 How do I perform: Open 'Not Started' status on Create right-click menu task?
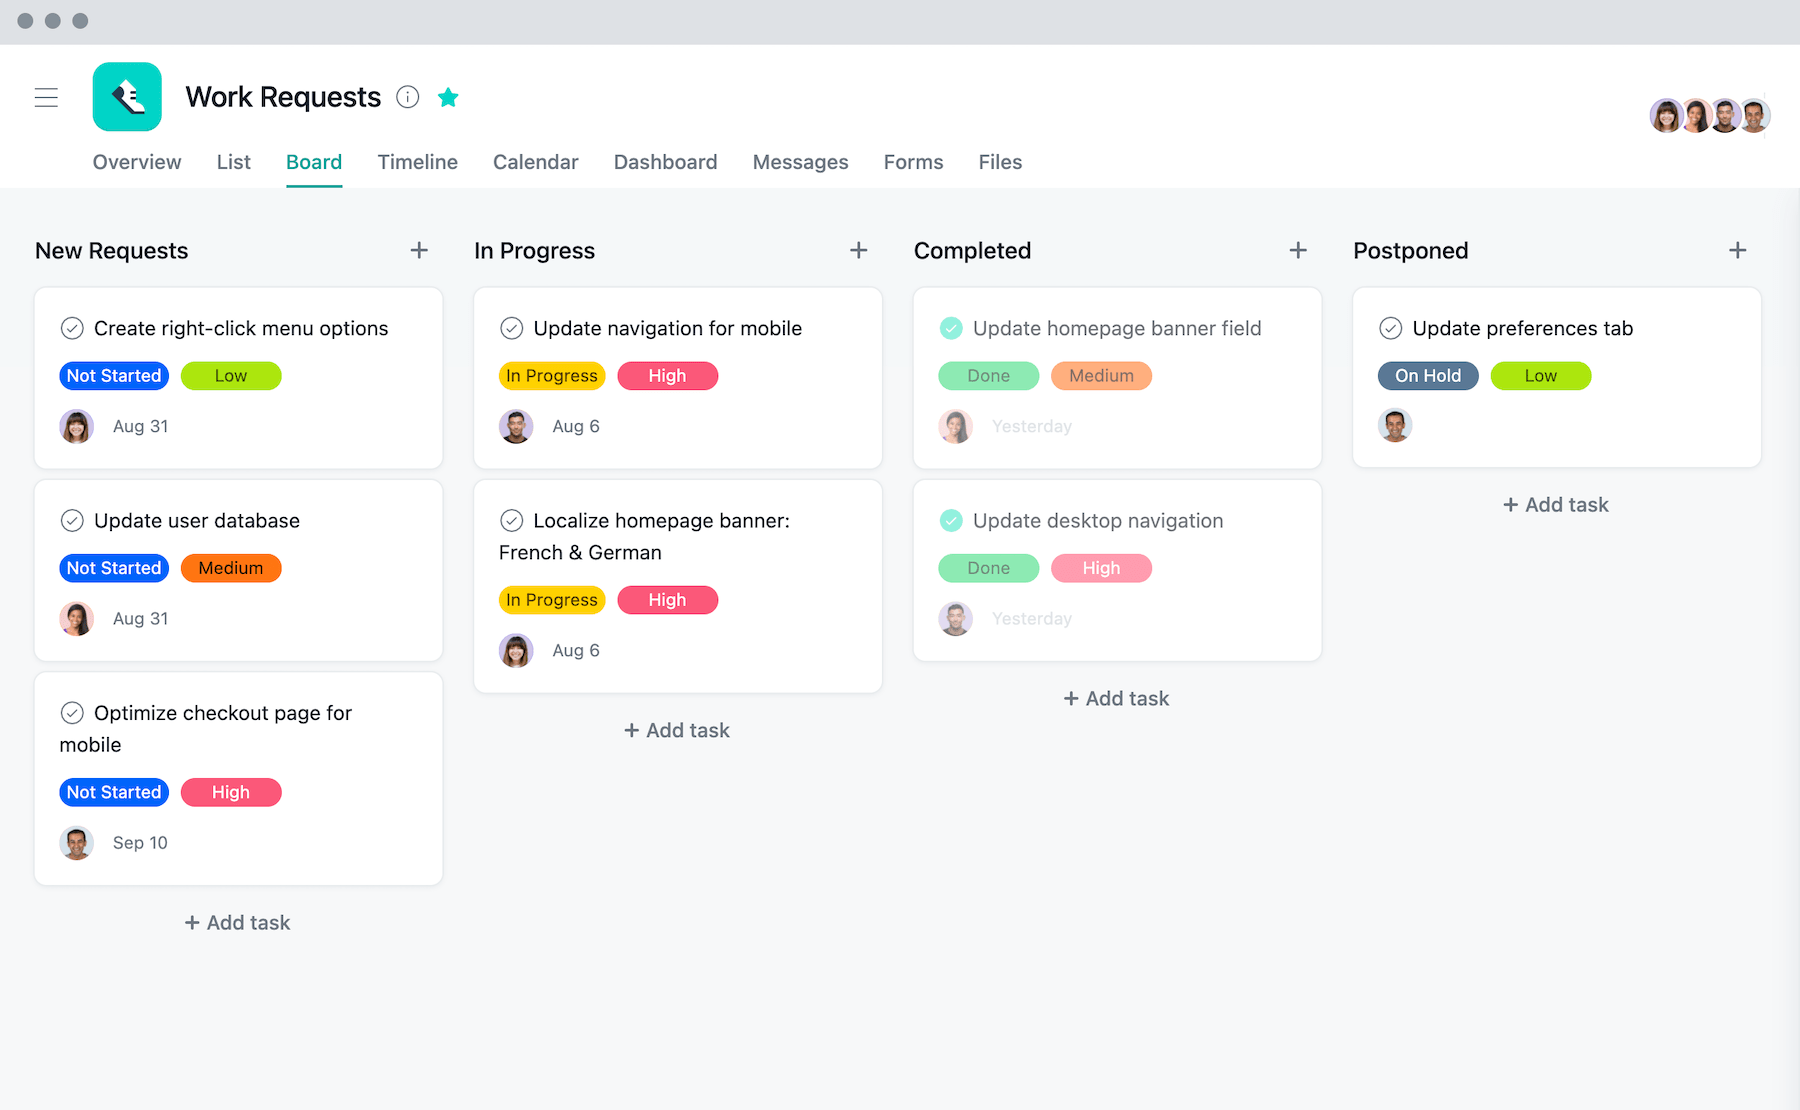tap(114, 376)
